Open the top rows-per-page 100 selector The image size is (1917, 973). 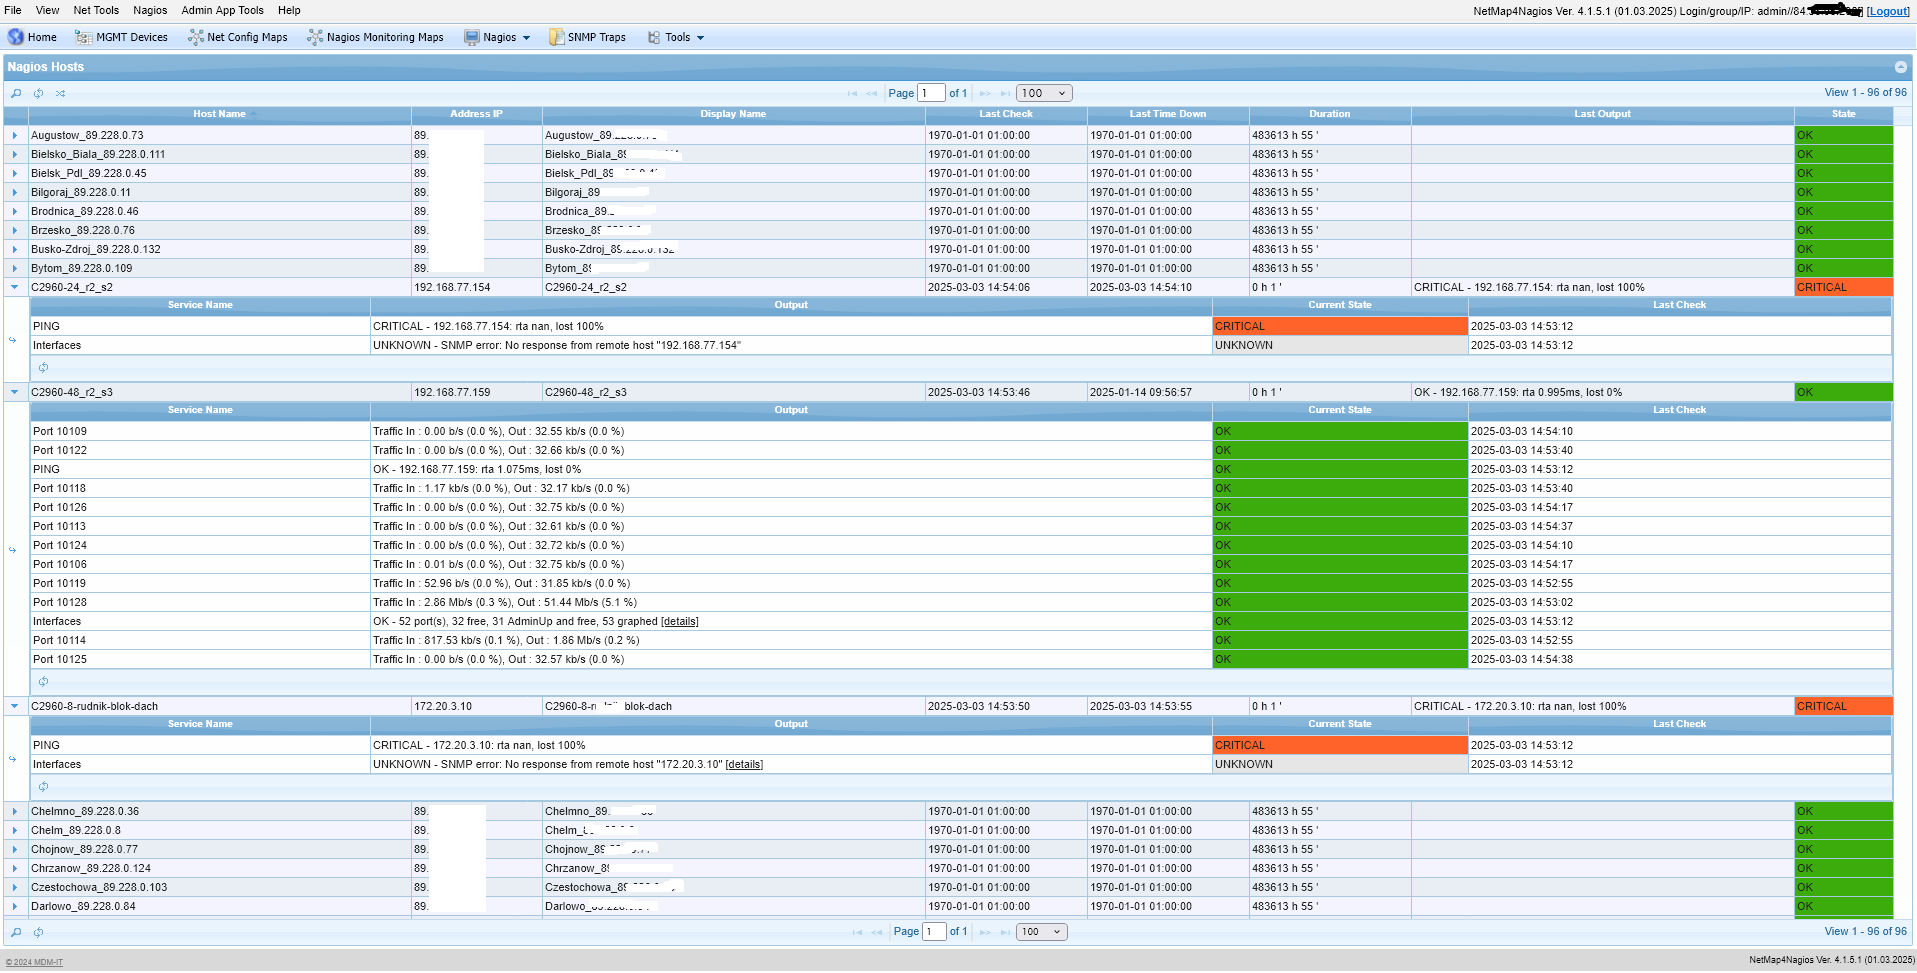1044,93
